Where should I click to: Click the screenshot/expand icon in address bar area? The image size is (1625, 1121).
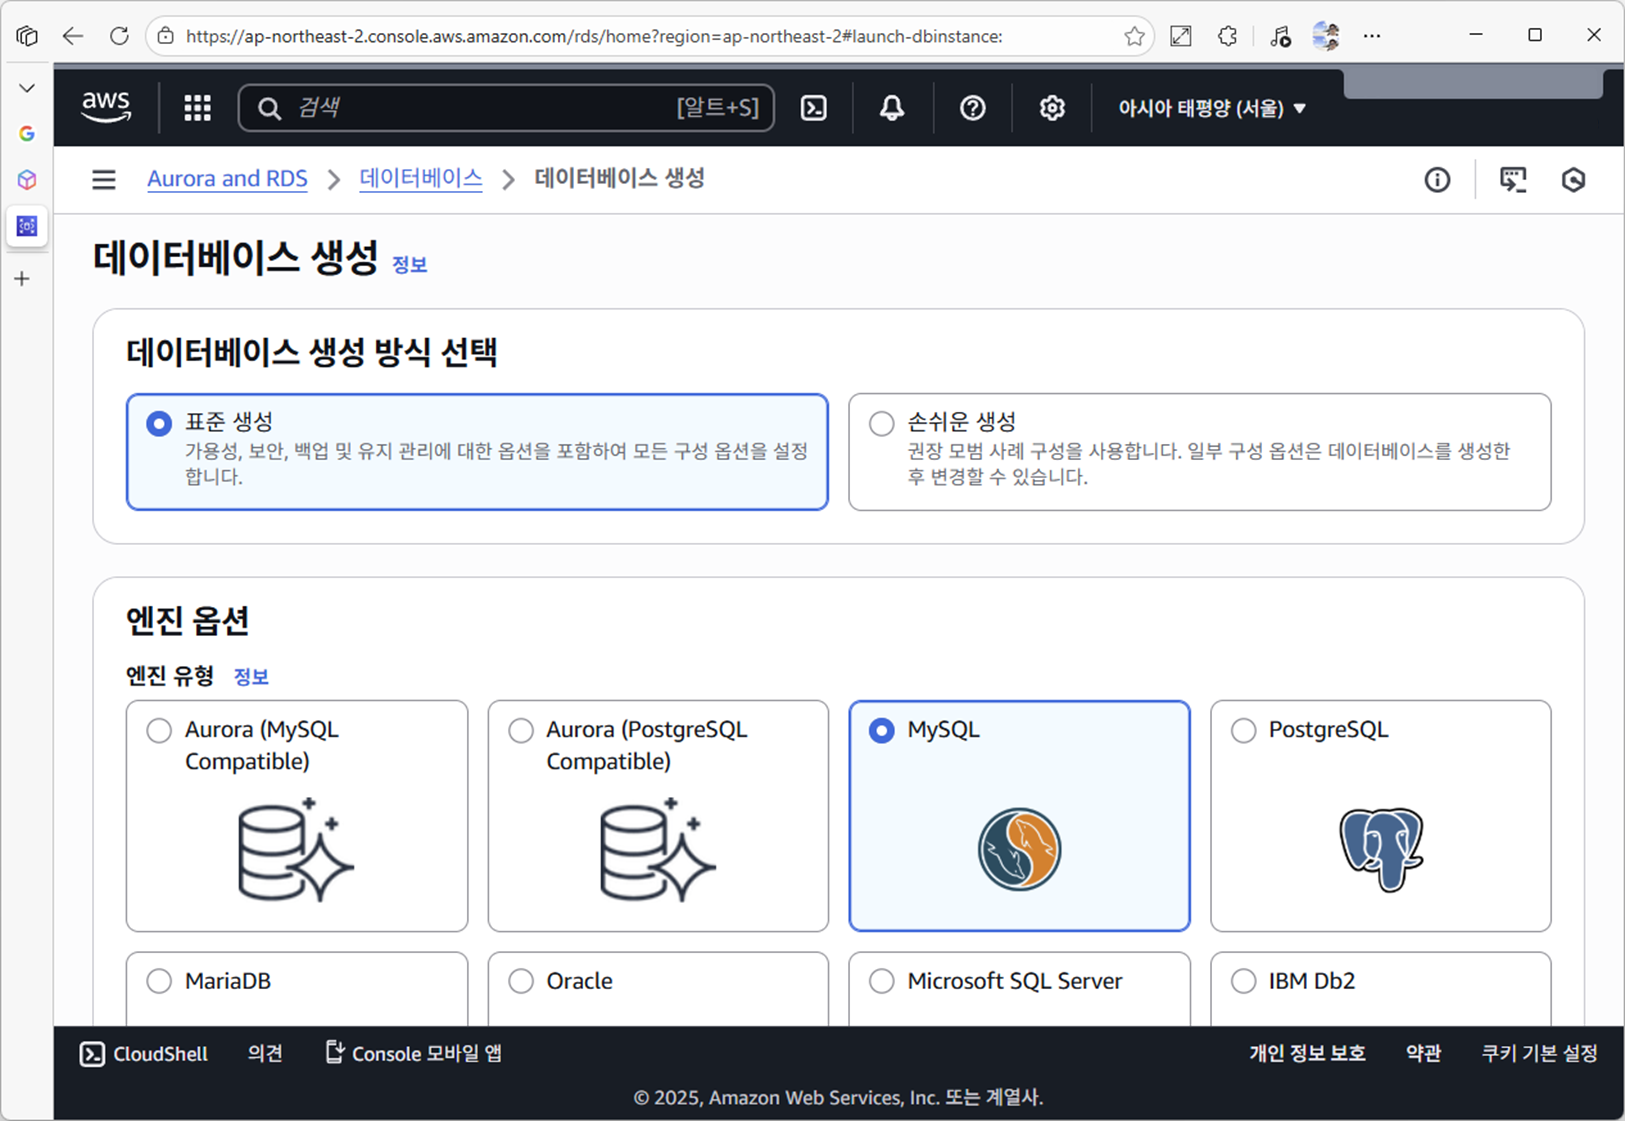(1181, 36)
